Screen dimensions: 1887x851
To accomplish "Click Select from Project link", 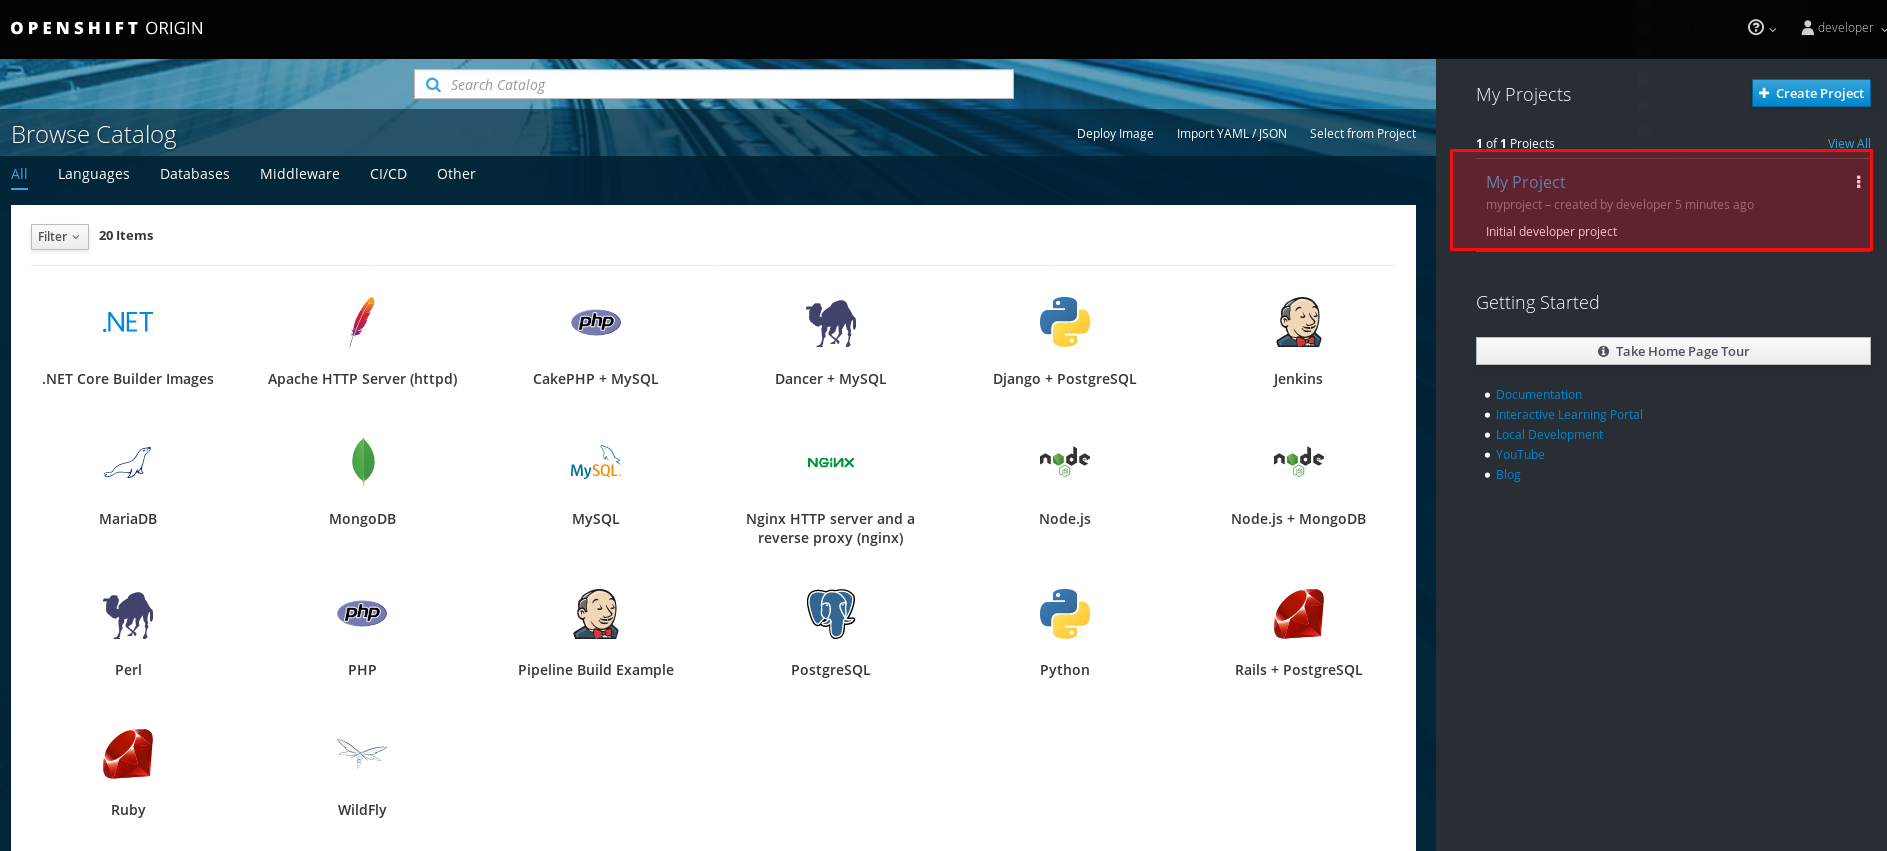I will (x=1363, y=134).
